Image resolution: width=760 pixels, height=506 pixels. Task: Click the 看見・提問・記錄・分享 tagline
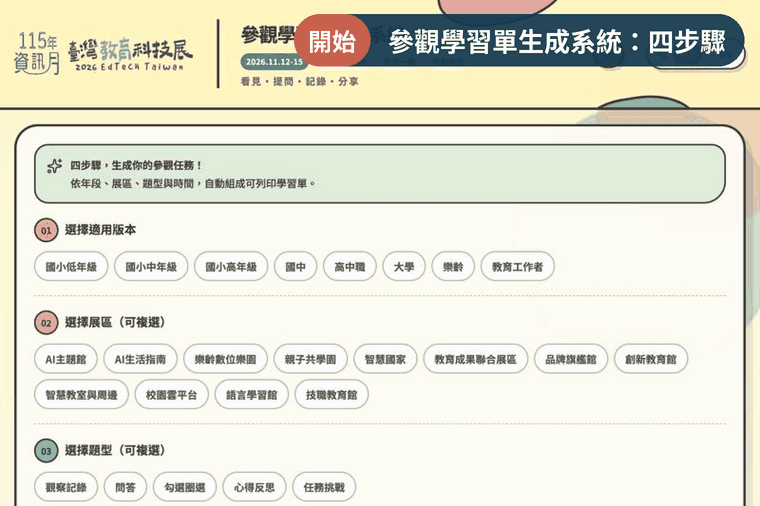(300, 81)
